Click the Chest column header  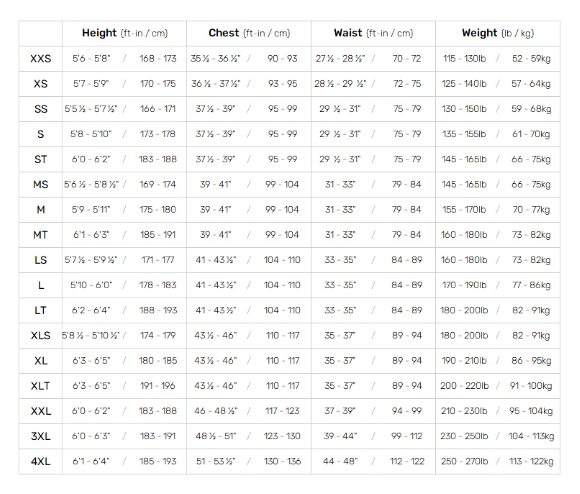point(249,33)
